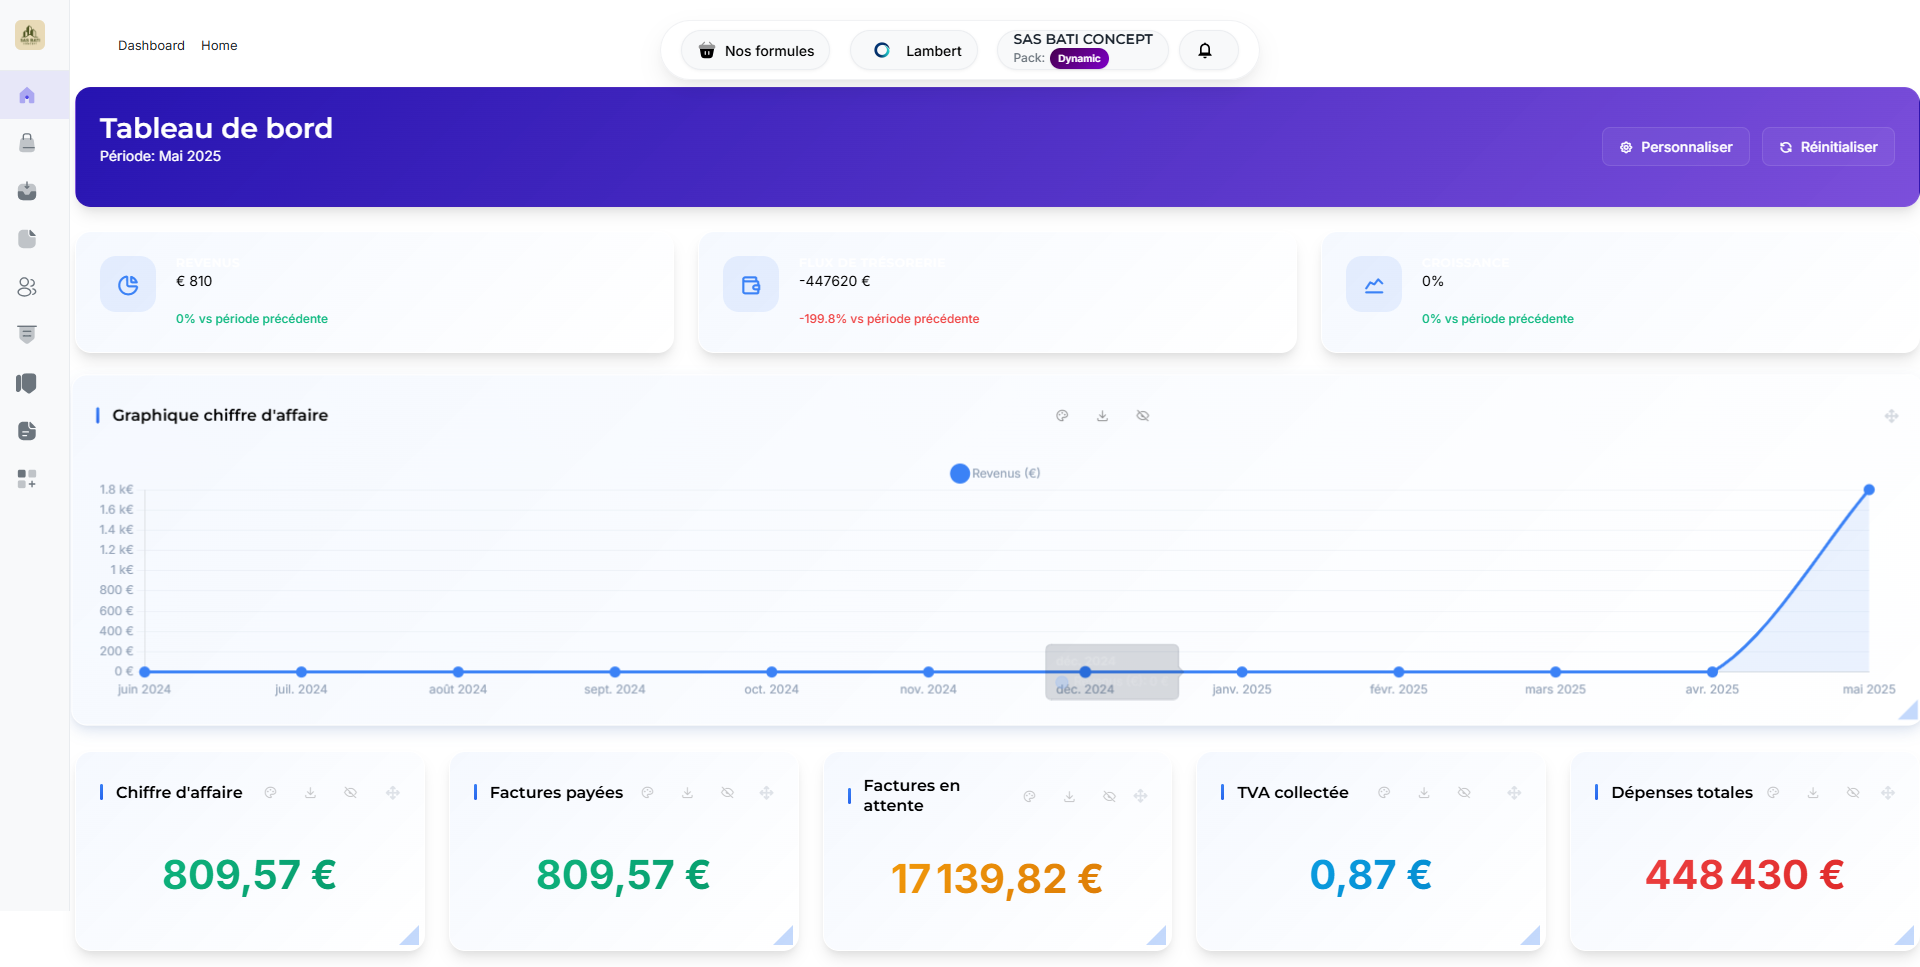The width and height of the screenshot is (1920, 967).
Task: Open the home icon in the sidebar
Action: click(27, 96)
